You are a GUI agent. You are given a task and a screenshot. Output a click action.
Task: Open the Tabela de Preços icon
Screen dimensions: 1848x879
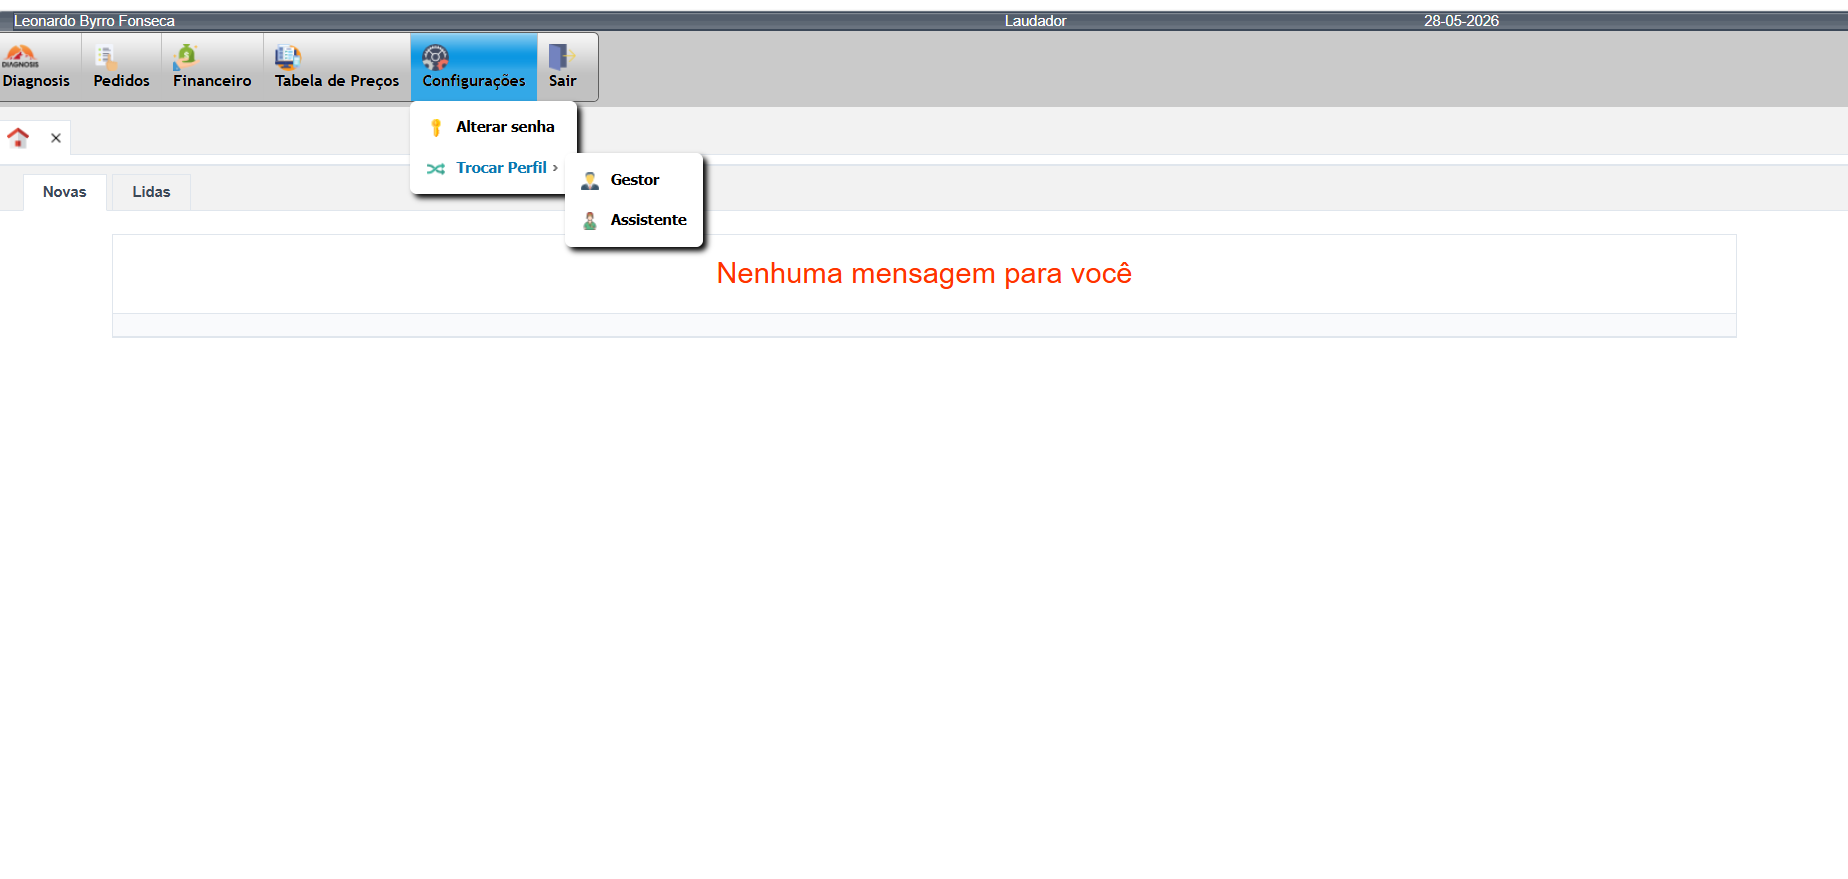pyautogui.click(x=288, y=56)
